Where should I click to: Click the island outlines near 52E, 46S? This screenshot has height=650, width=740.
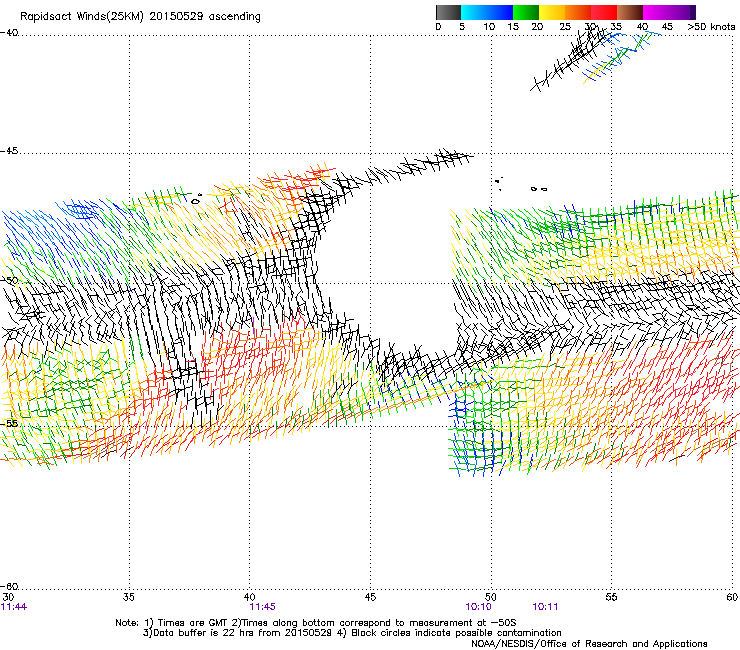tap(539, 189)
